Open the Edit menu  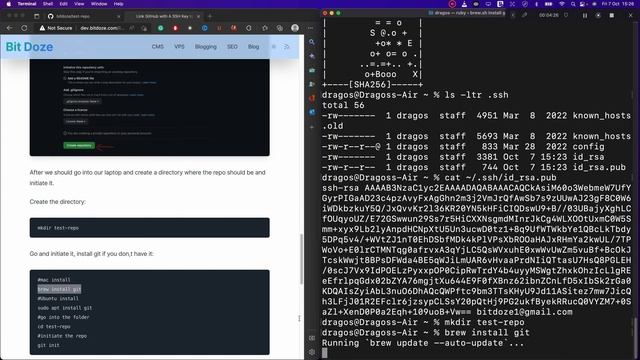64,4
